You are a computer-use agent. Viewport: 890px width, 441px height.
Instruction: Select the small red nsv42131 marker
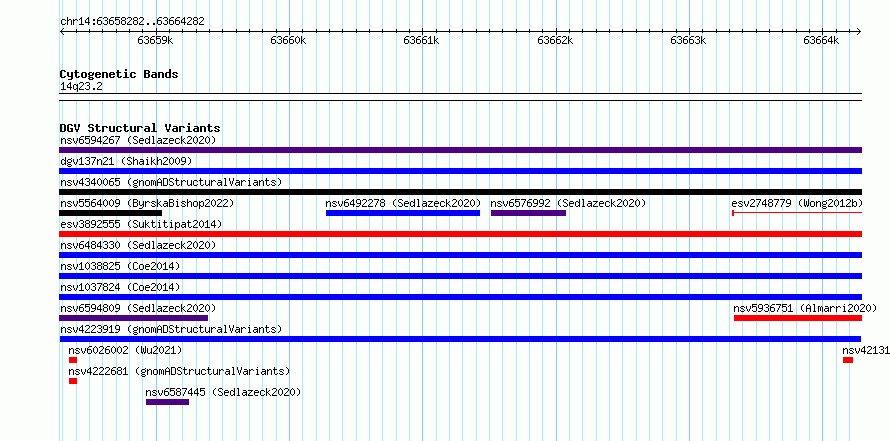(x=848, y=360)
